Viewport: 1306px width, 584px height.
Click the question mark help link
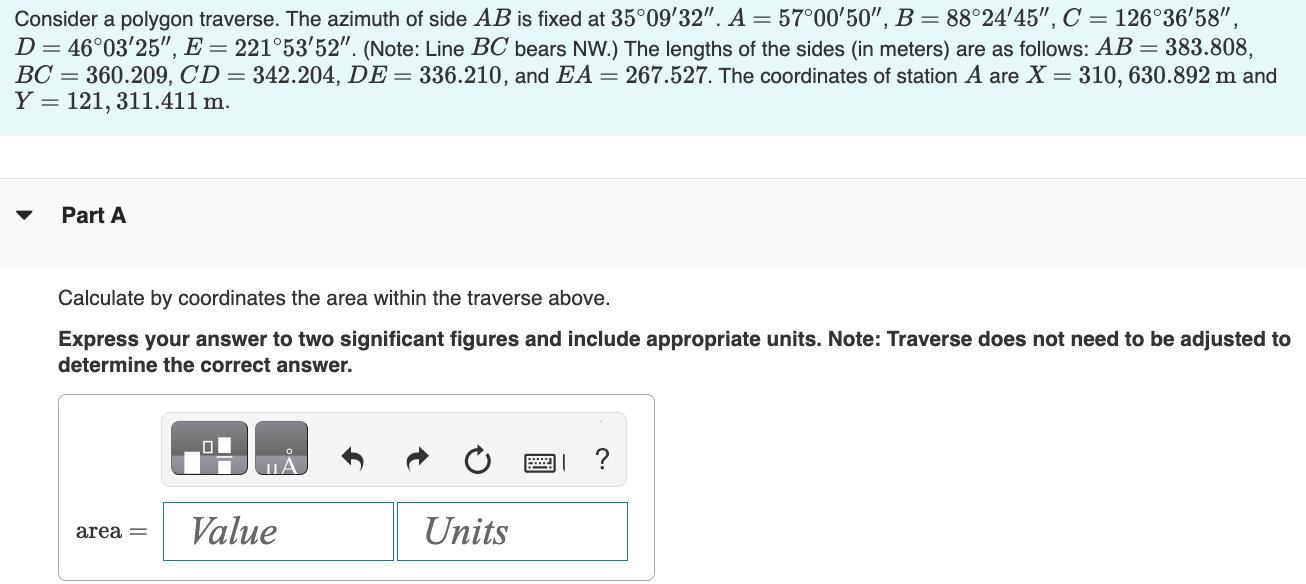[x=601, y=459]
